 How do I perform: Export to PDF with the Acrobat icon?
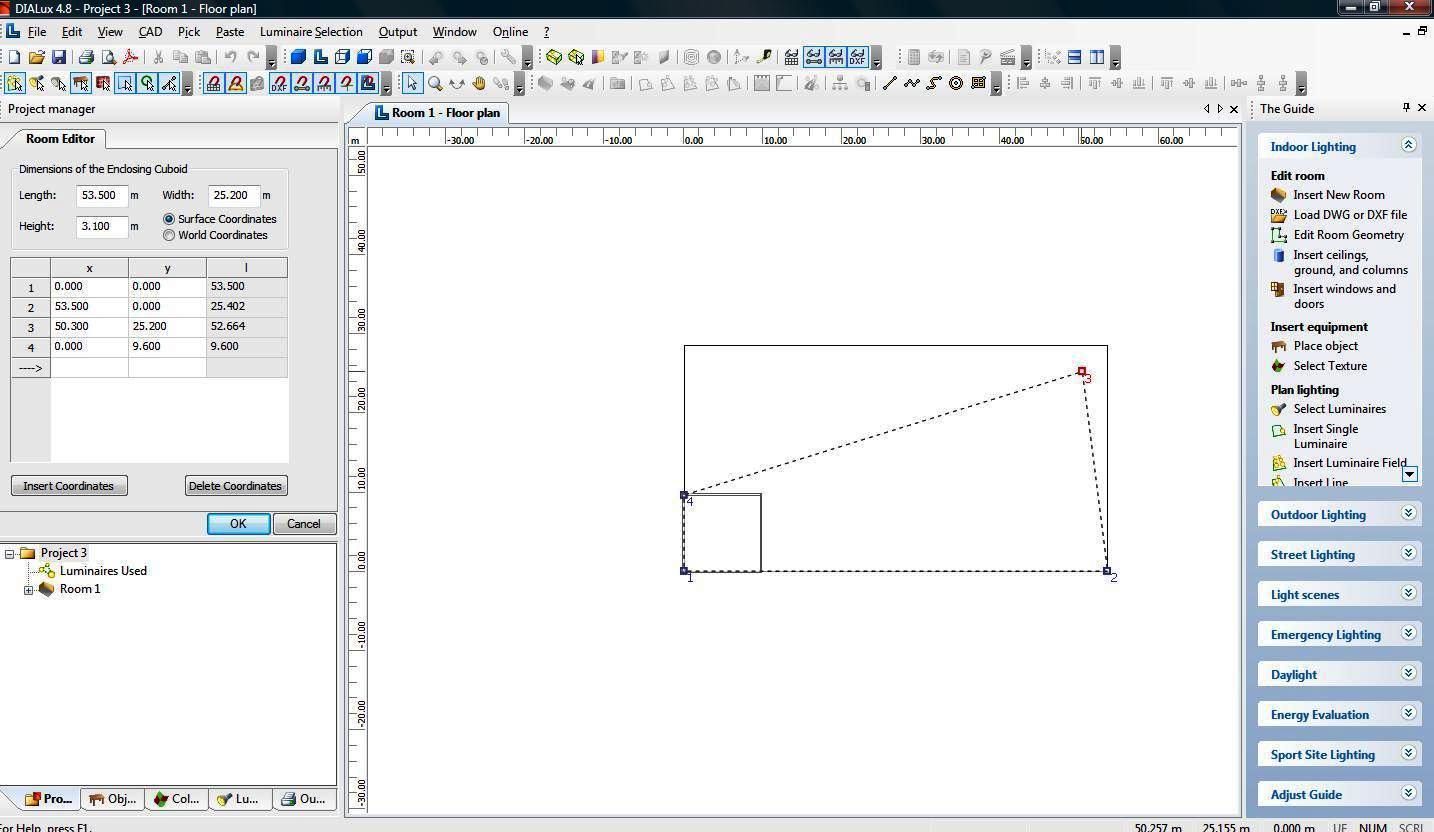pyautogui.click(x=130, y=57)
